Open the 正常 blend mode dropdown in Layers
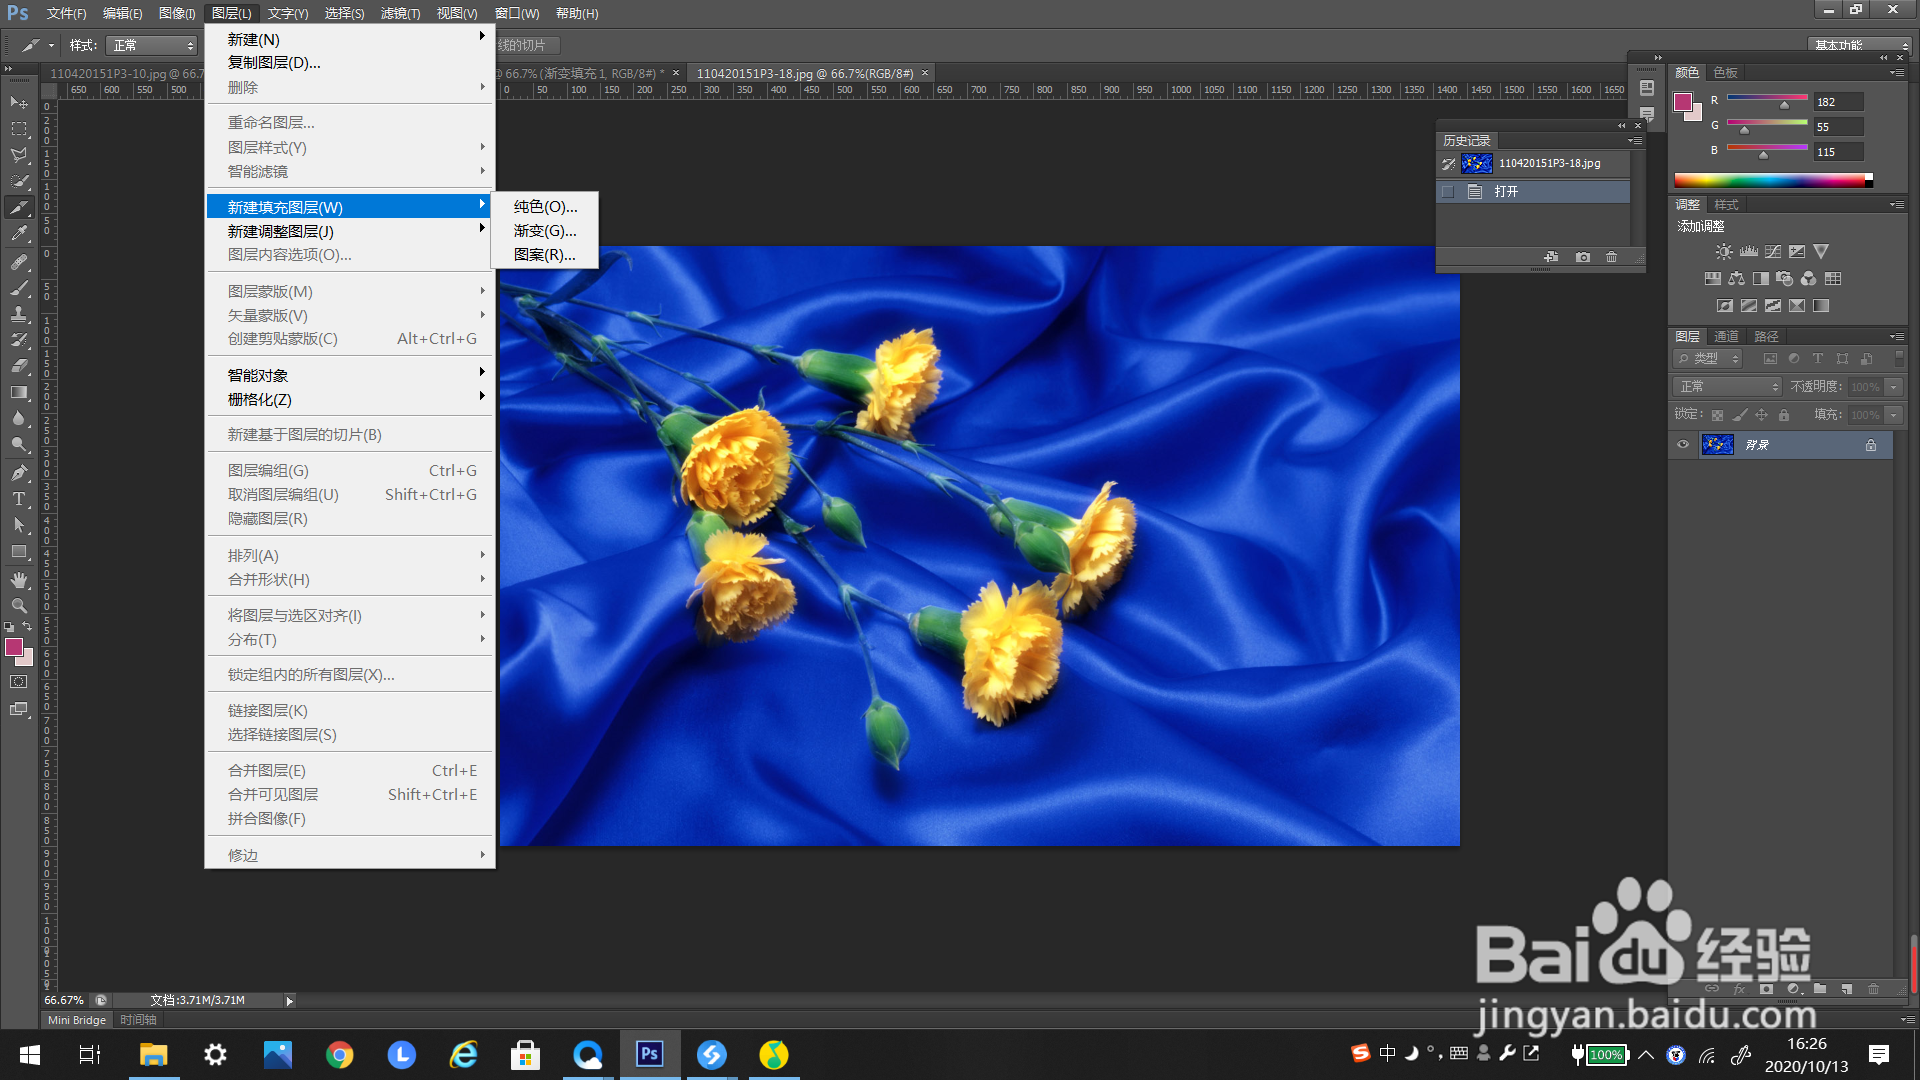 pos(1727,387)
